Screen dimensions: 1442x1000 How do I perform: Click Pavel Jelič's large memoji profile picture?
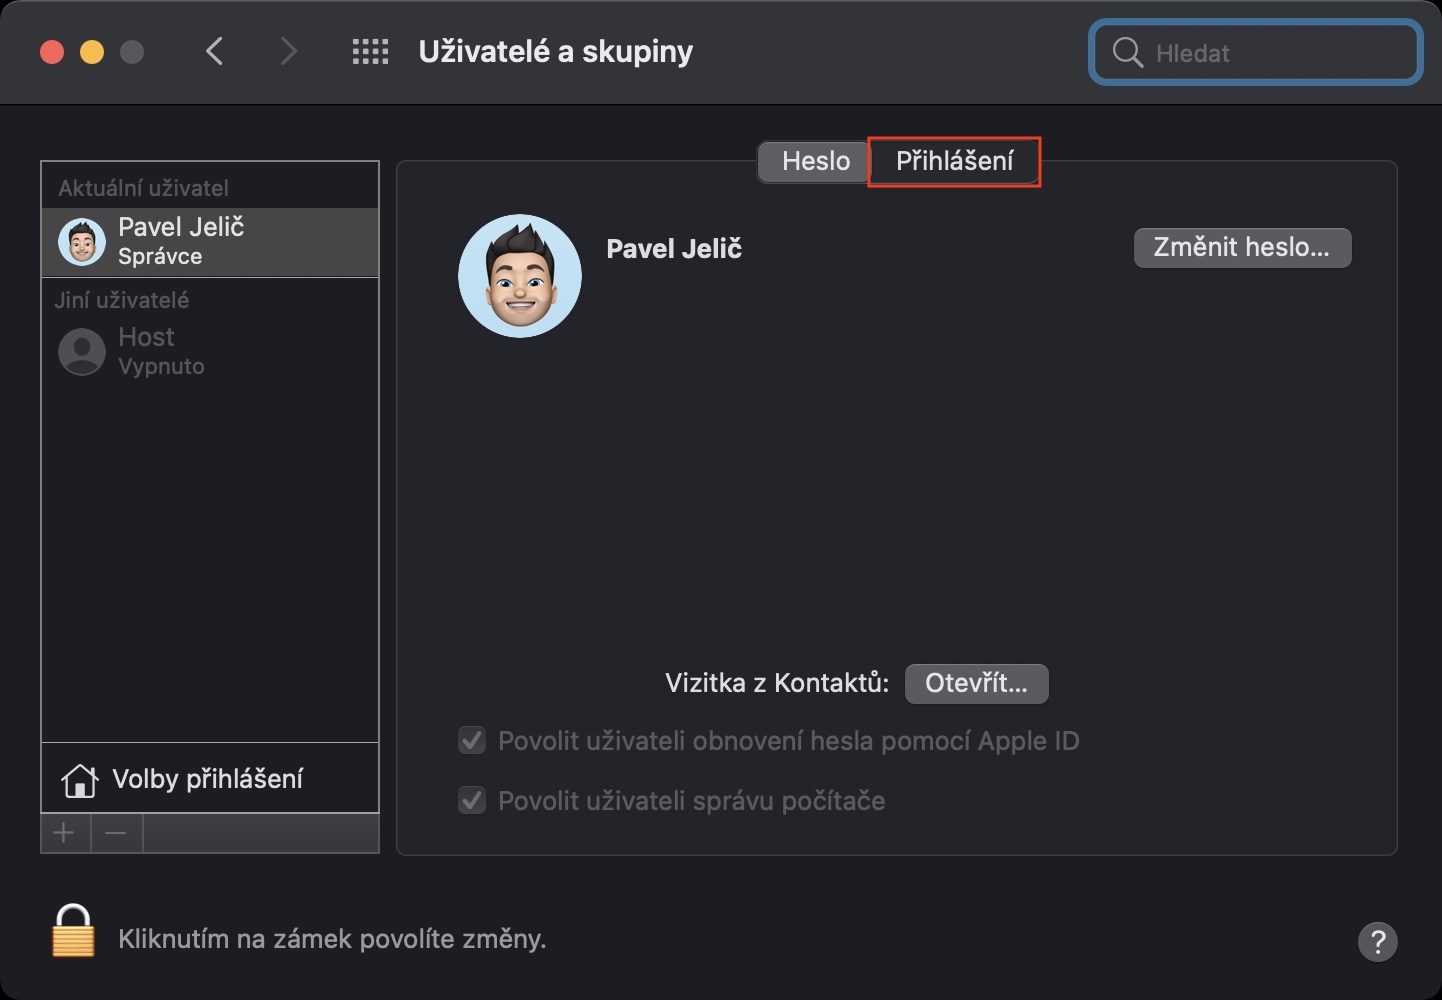tap(520, 276)
